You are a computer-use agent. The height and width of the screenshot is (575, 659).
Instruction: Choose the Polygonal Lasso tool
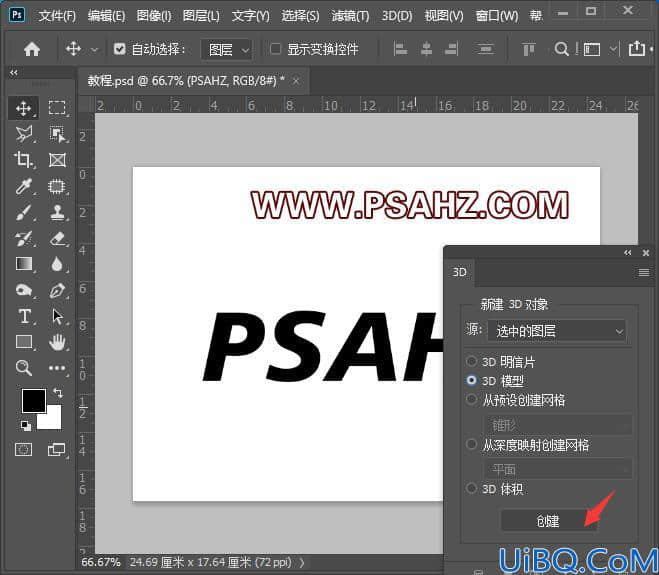(x=24, y=134)
